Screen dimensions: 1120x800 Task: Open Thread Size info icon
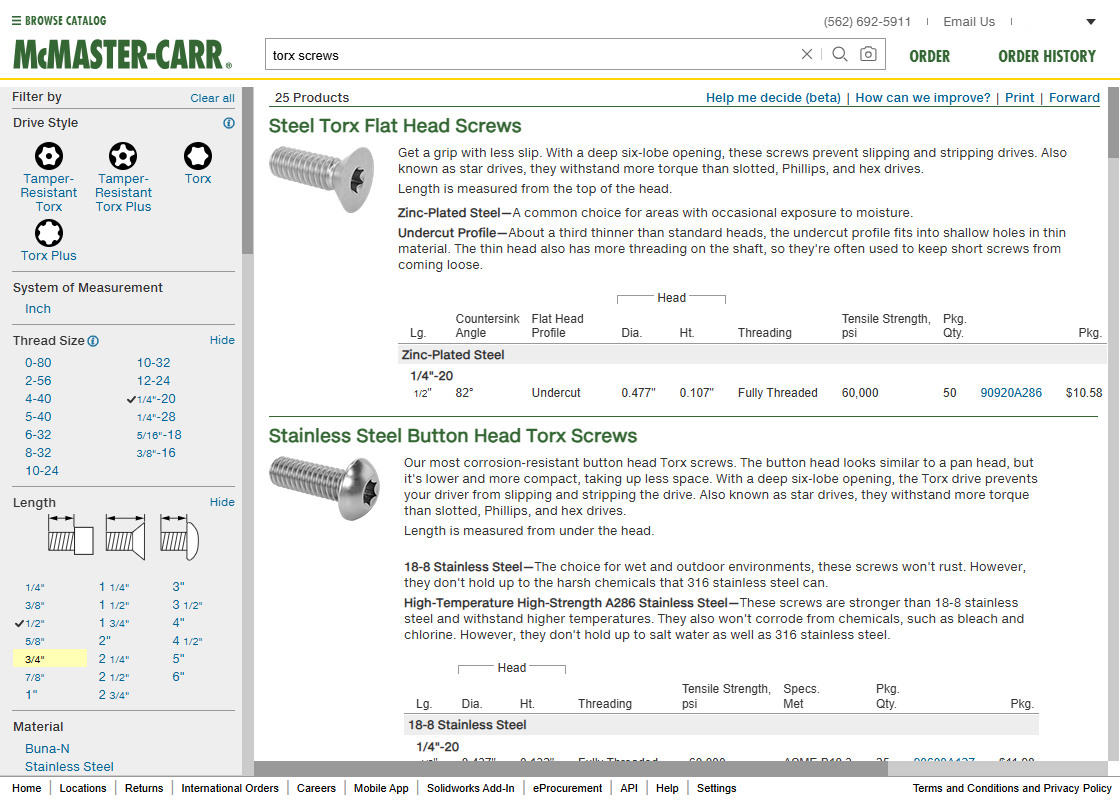coord(93,341)
